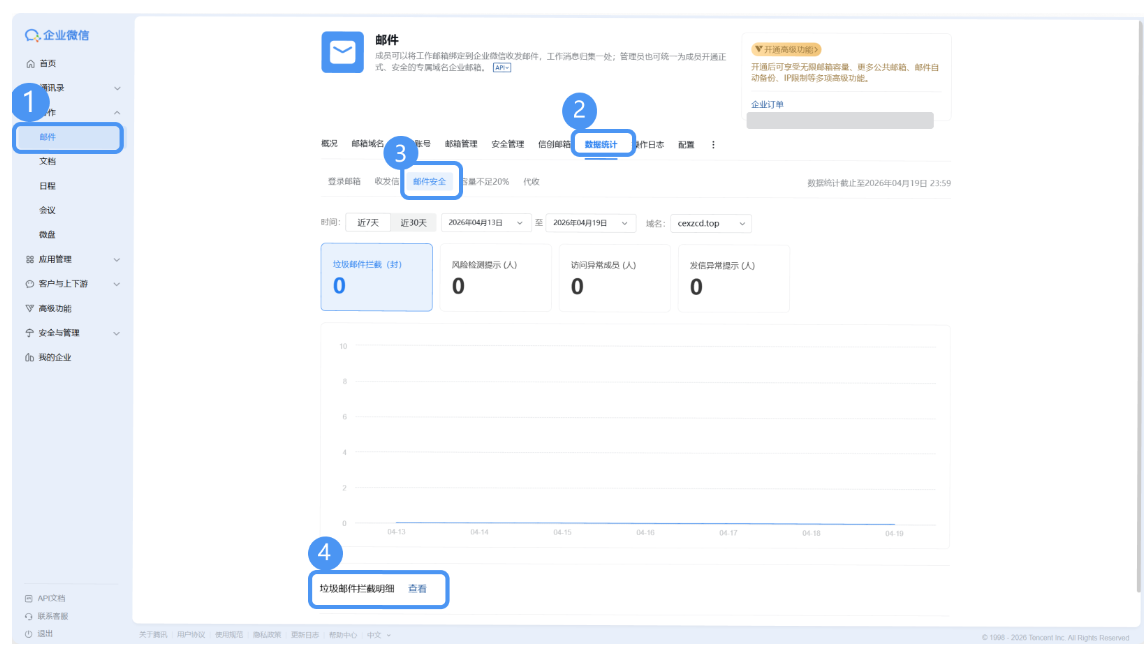This screenshot has width=1144, height=655.
Task: Open the 关于腾讯 footer link
Action: [x=153, y=635]
